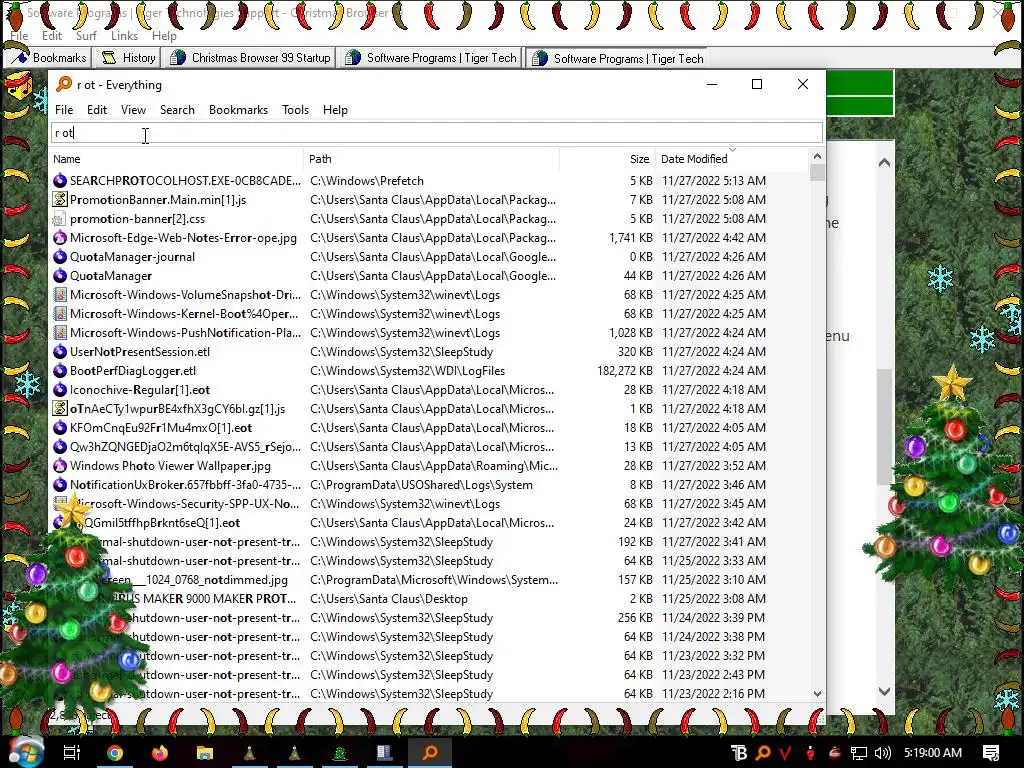Click the icon of SEARCHPROTOCOLHOST.EXE file
Screen dimensions: 1024x768
(x=60, y=180)
